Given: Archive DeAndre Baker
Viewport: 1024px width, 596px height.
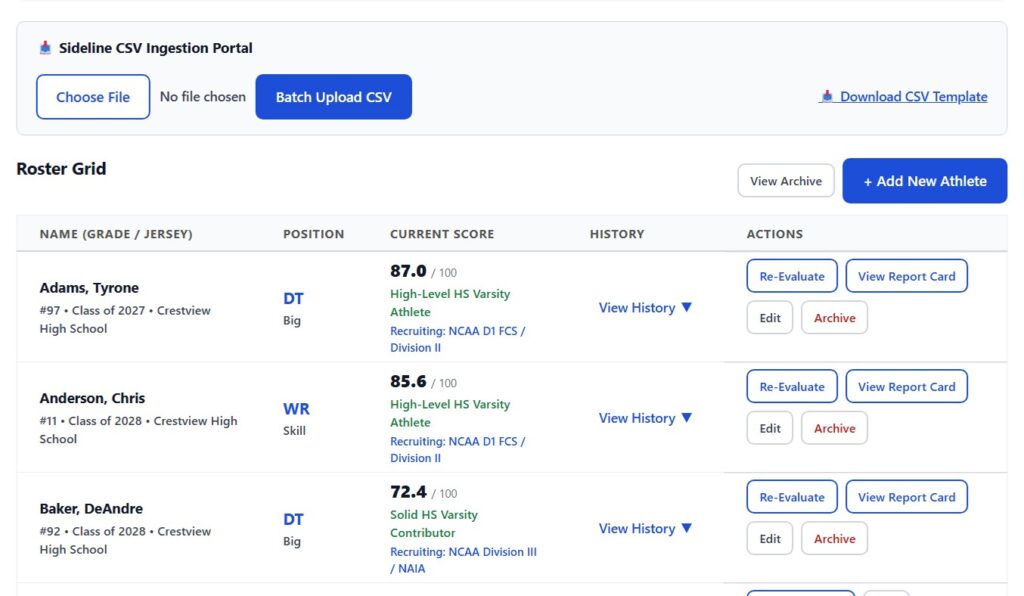Looking at the screenshot, I should 834,539.
